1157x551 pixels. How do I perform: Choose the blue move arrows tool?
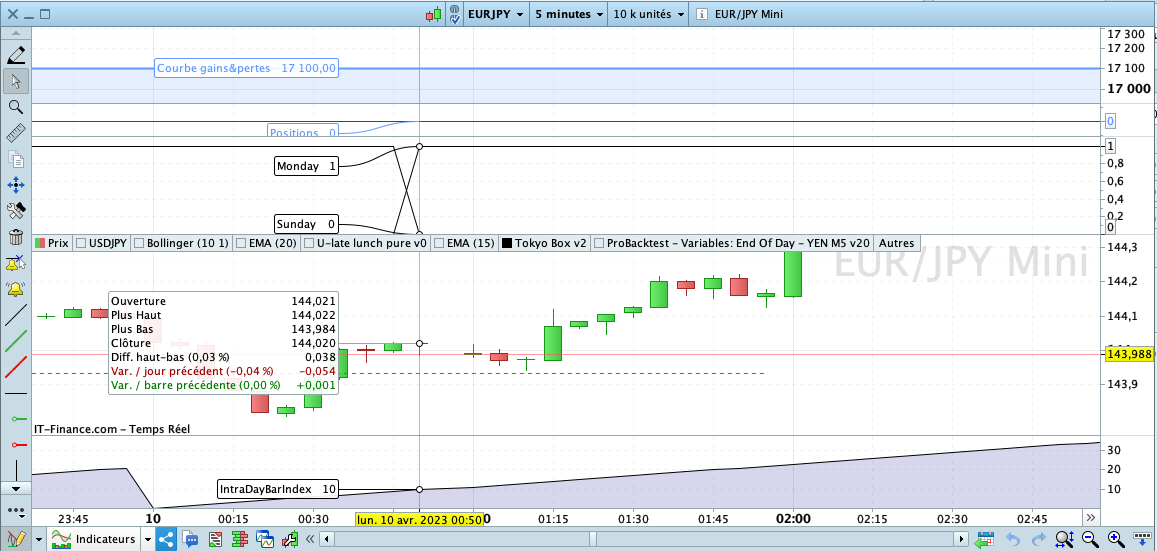(15, 185)
